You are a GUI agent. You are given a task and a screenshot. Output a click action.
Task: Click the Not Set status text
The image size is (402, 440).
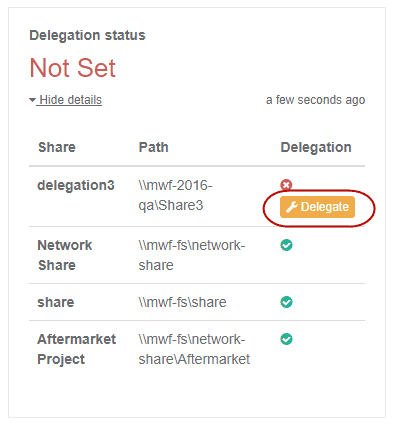click(x=73, y=68)
